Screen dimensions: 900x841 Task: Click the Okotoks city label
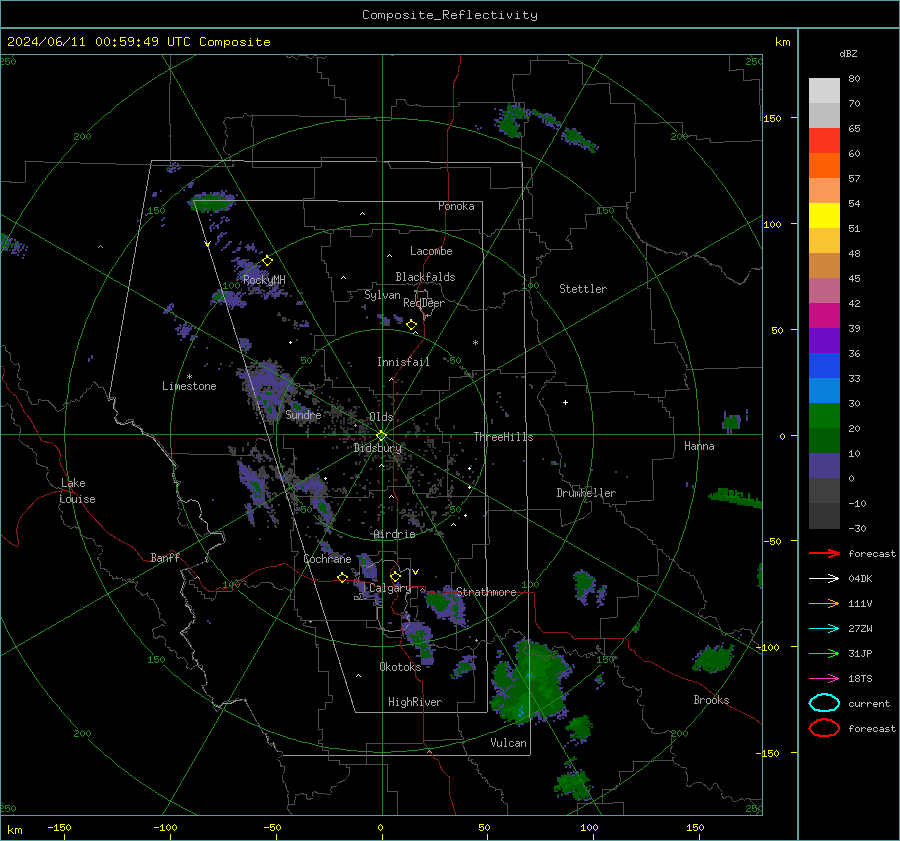pyautogui.click(x=400, y=666)
